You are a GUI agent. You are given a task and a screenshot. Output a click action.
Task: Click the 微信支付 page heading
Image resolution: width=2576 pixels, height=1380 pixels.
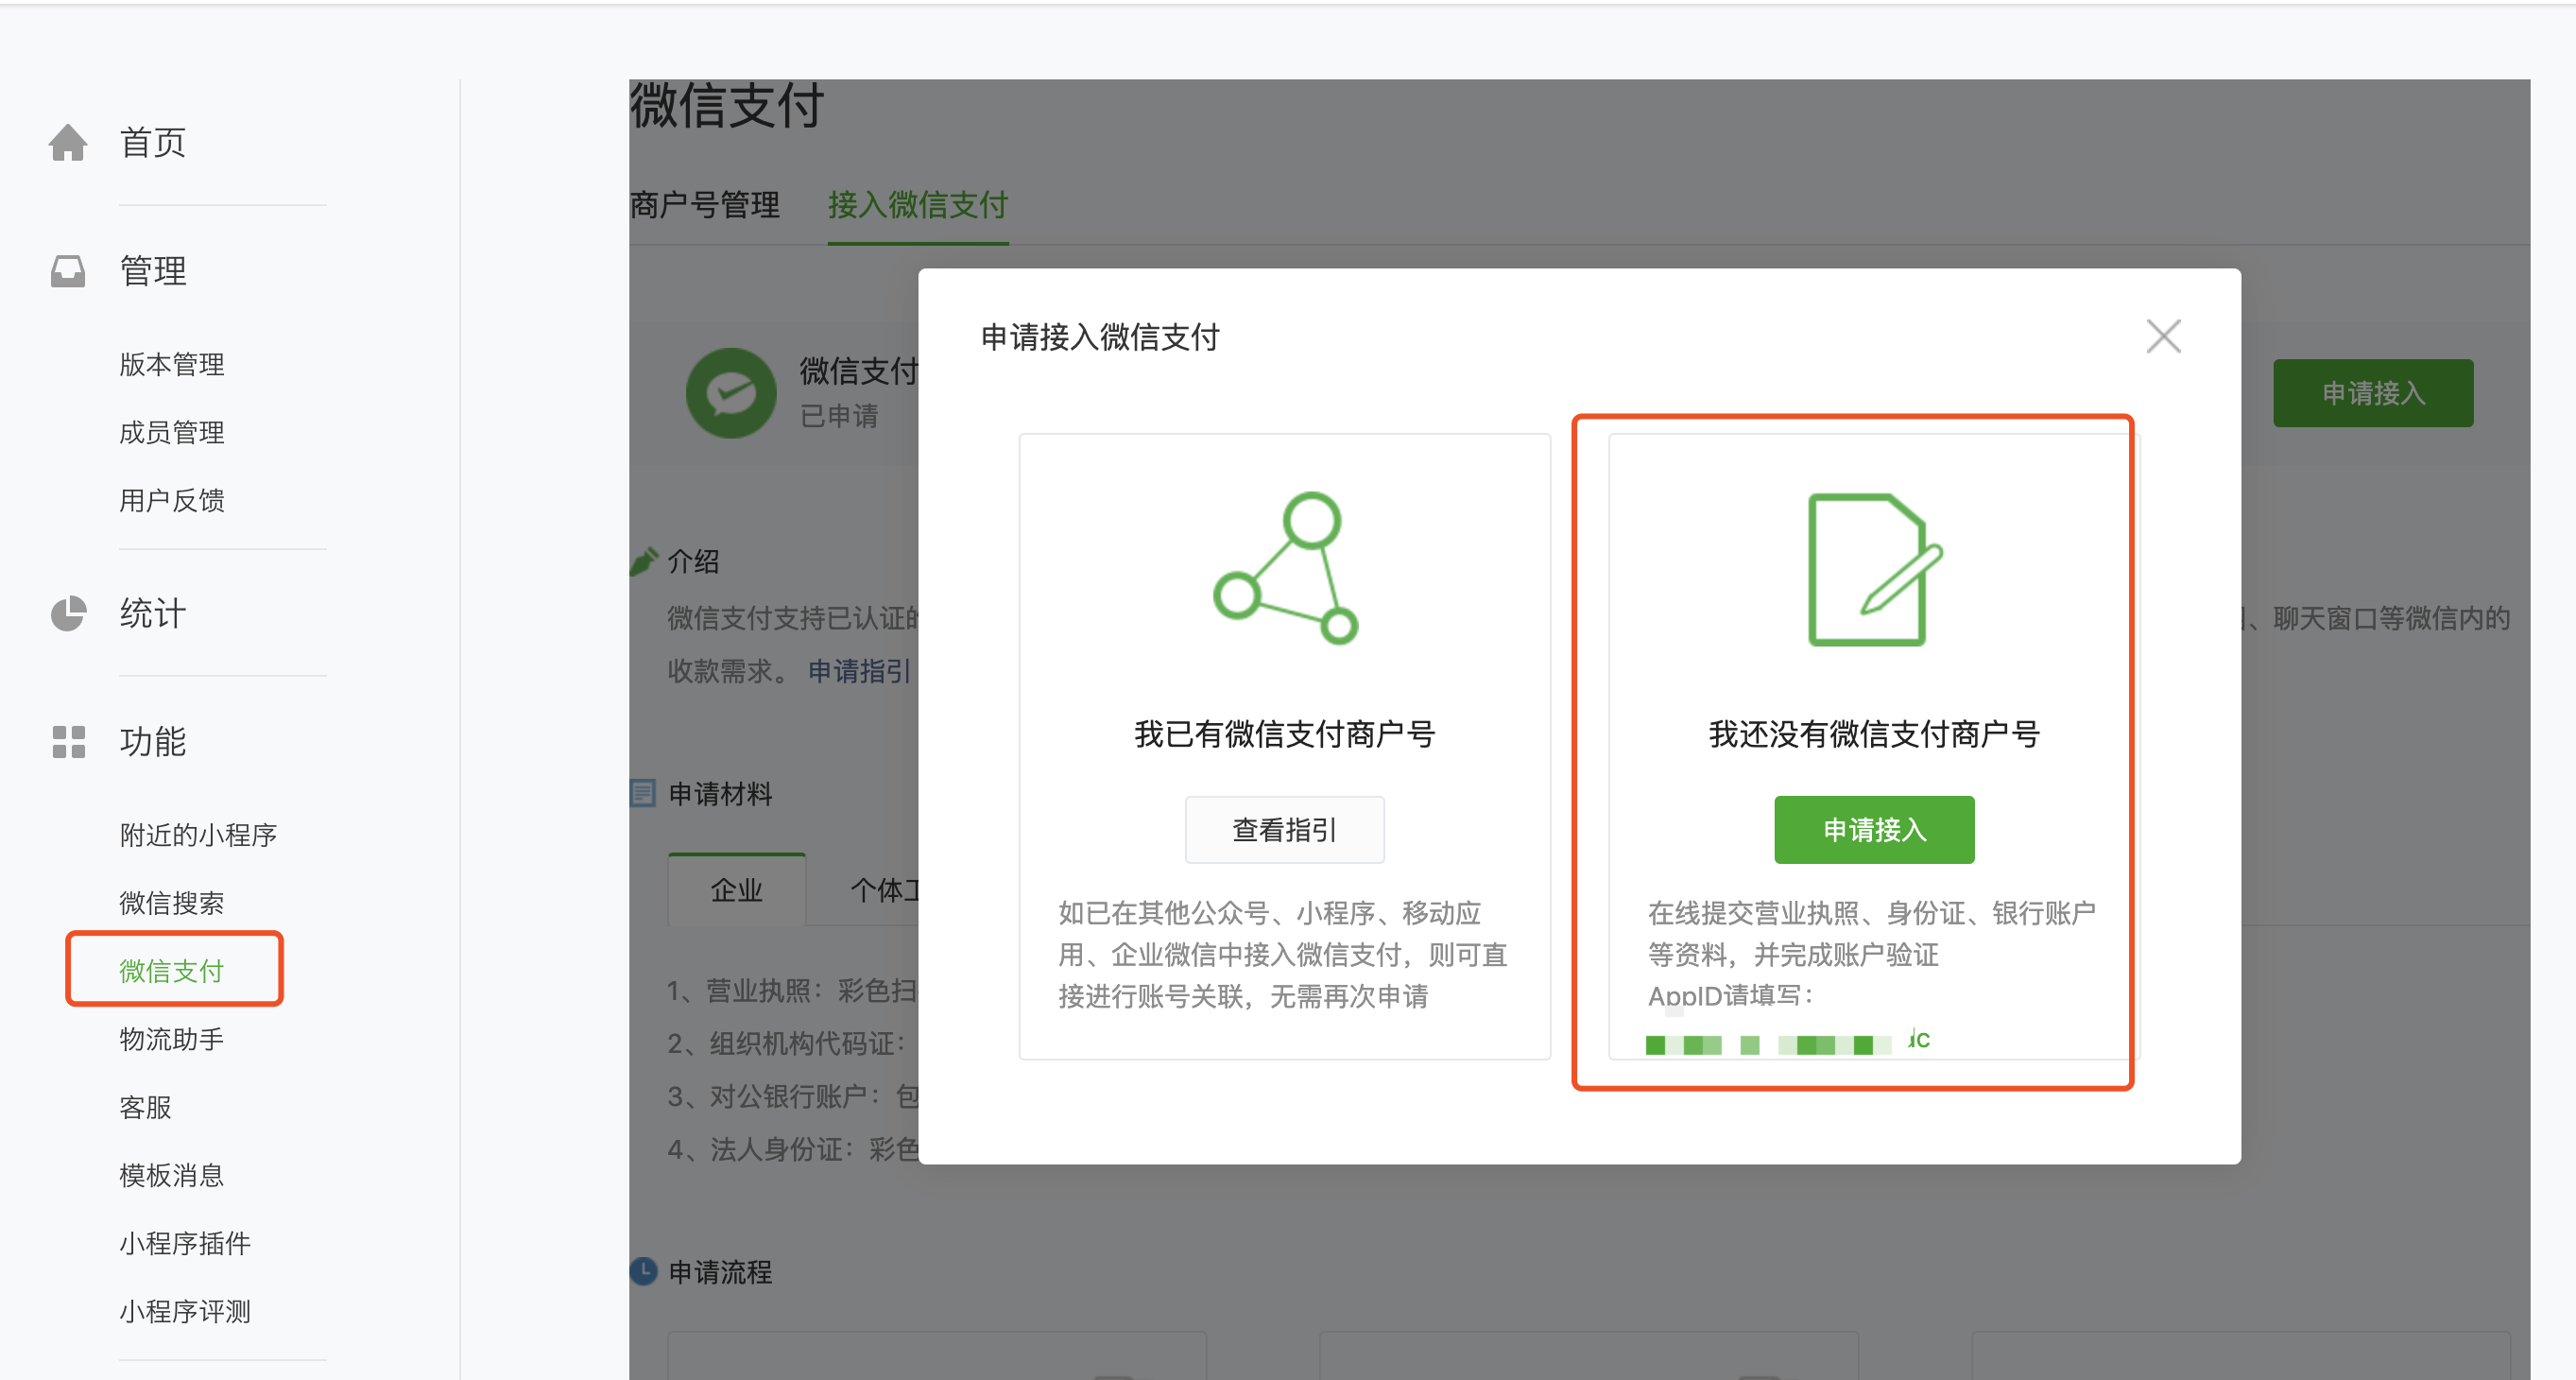tap(727, 105)
